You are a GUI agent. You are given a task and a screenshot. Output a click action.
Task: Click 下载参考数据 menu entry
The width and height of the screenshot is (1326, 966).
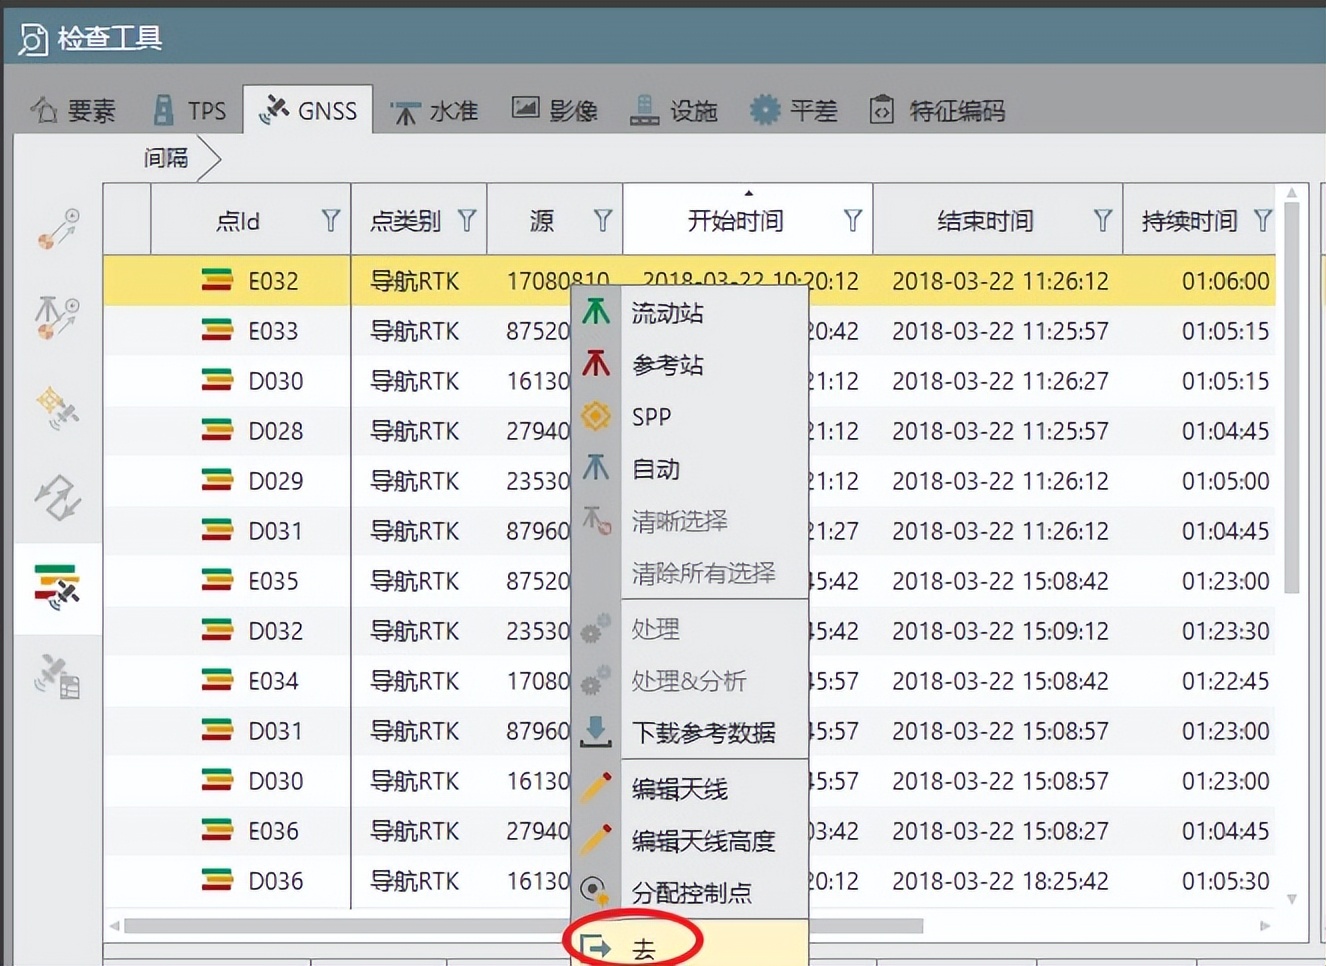point(690,733)
